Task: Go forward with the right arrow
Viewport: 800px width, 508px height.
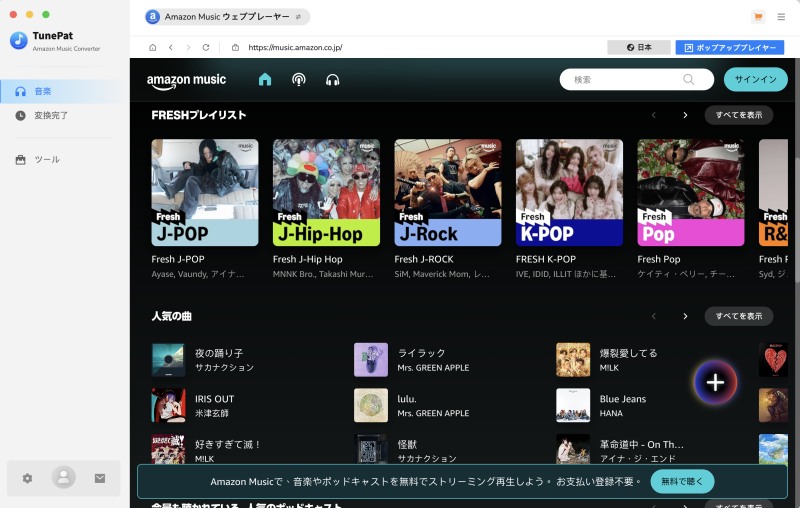Action: [188, 47]
